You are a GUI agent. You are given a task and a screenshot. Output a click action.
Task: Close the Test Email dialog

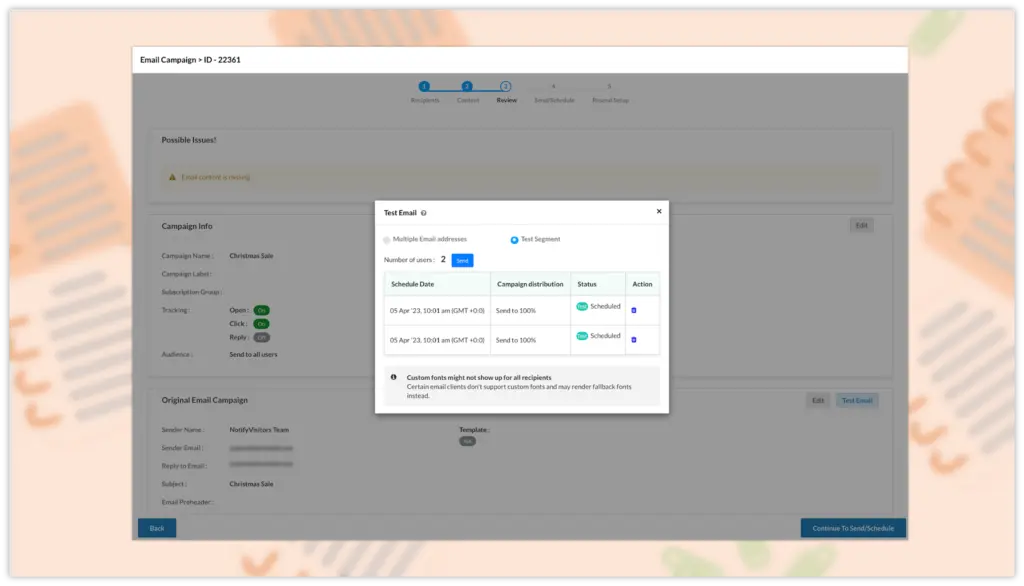[658, 212]
